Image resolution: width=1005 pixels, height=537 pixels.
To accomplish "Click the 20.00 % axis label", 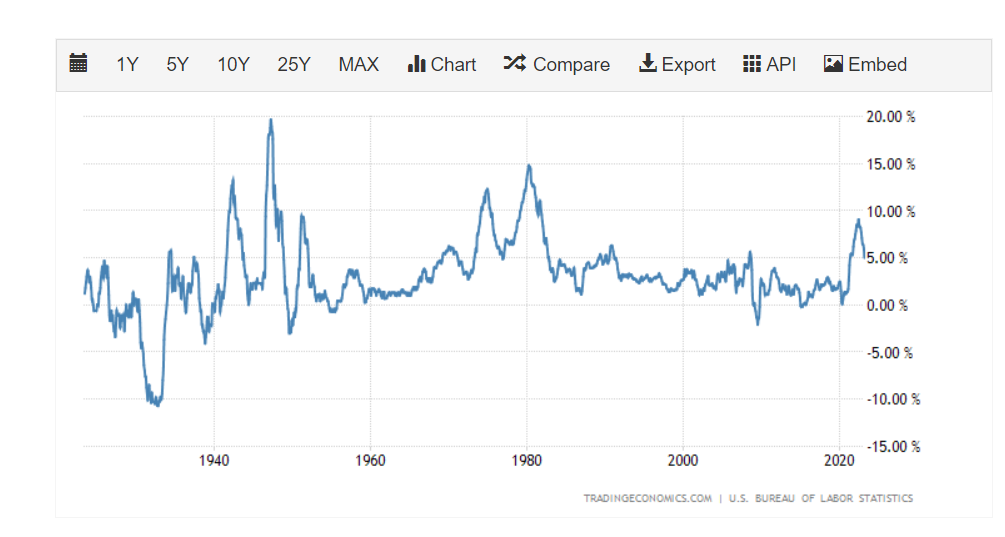I will (890, 117).
